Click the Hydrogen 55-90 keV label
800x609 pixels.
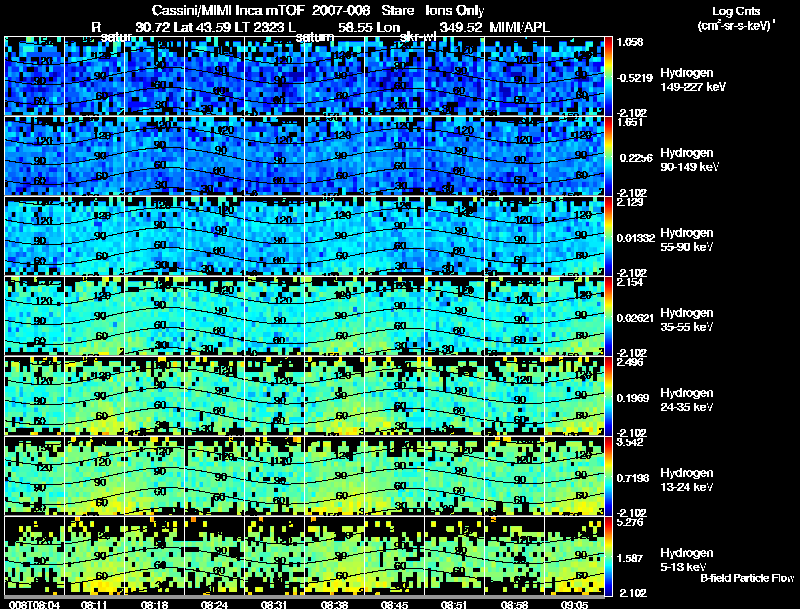coord(687,240)
